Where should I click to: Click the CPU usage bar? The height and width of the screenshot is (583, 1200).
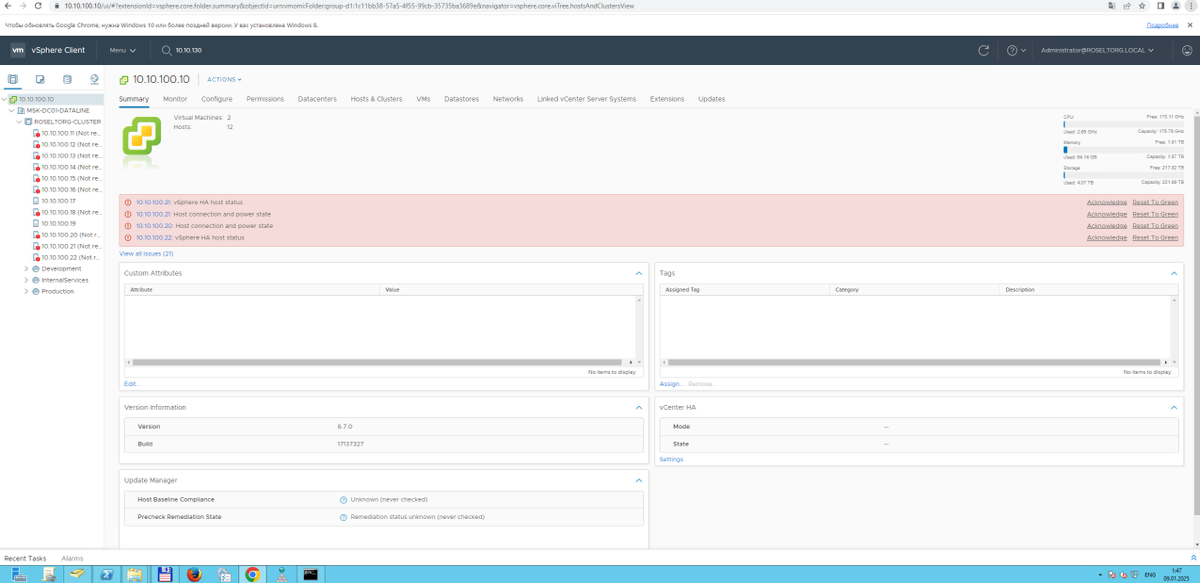[1123, 124]
